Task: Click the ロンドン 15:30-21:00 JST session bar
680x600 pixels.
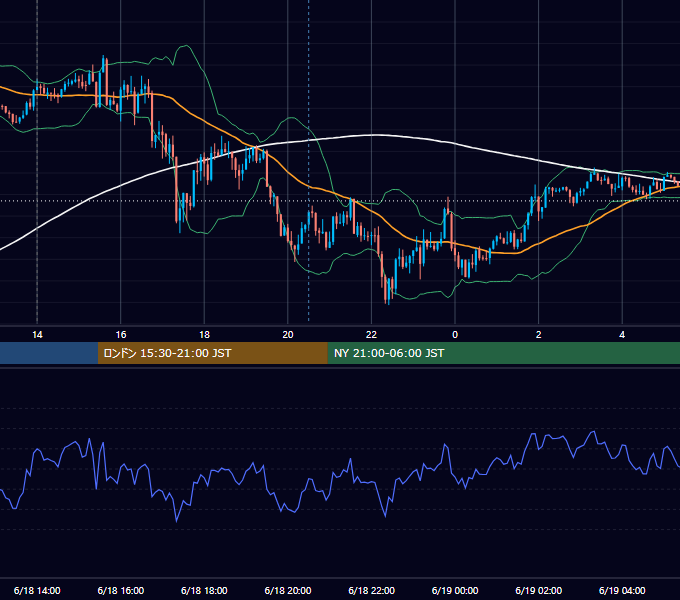Action: click(212, 353)
